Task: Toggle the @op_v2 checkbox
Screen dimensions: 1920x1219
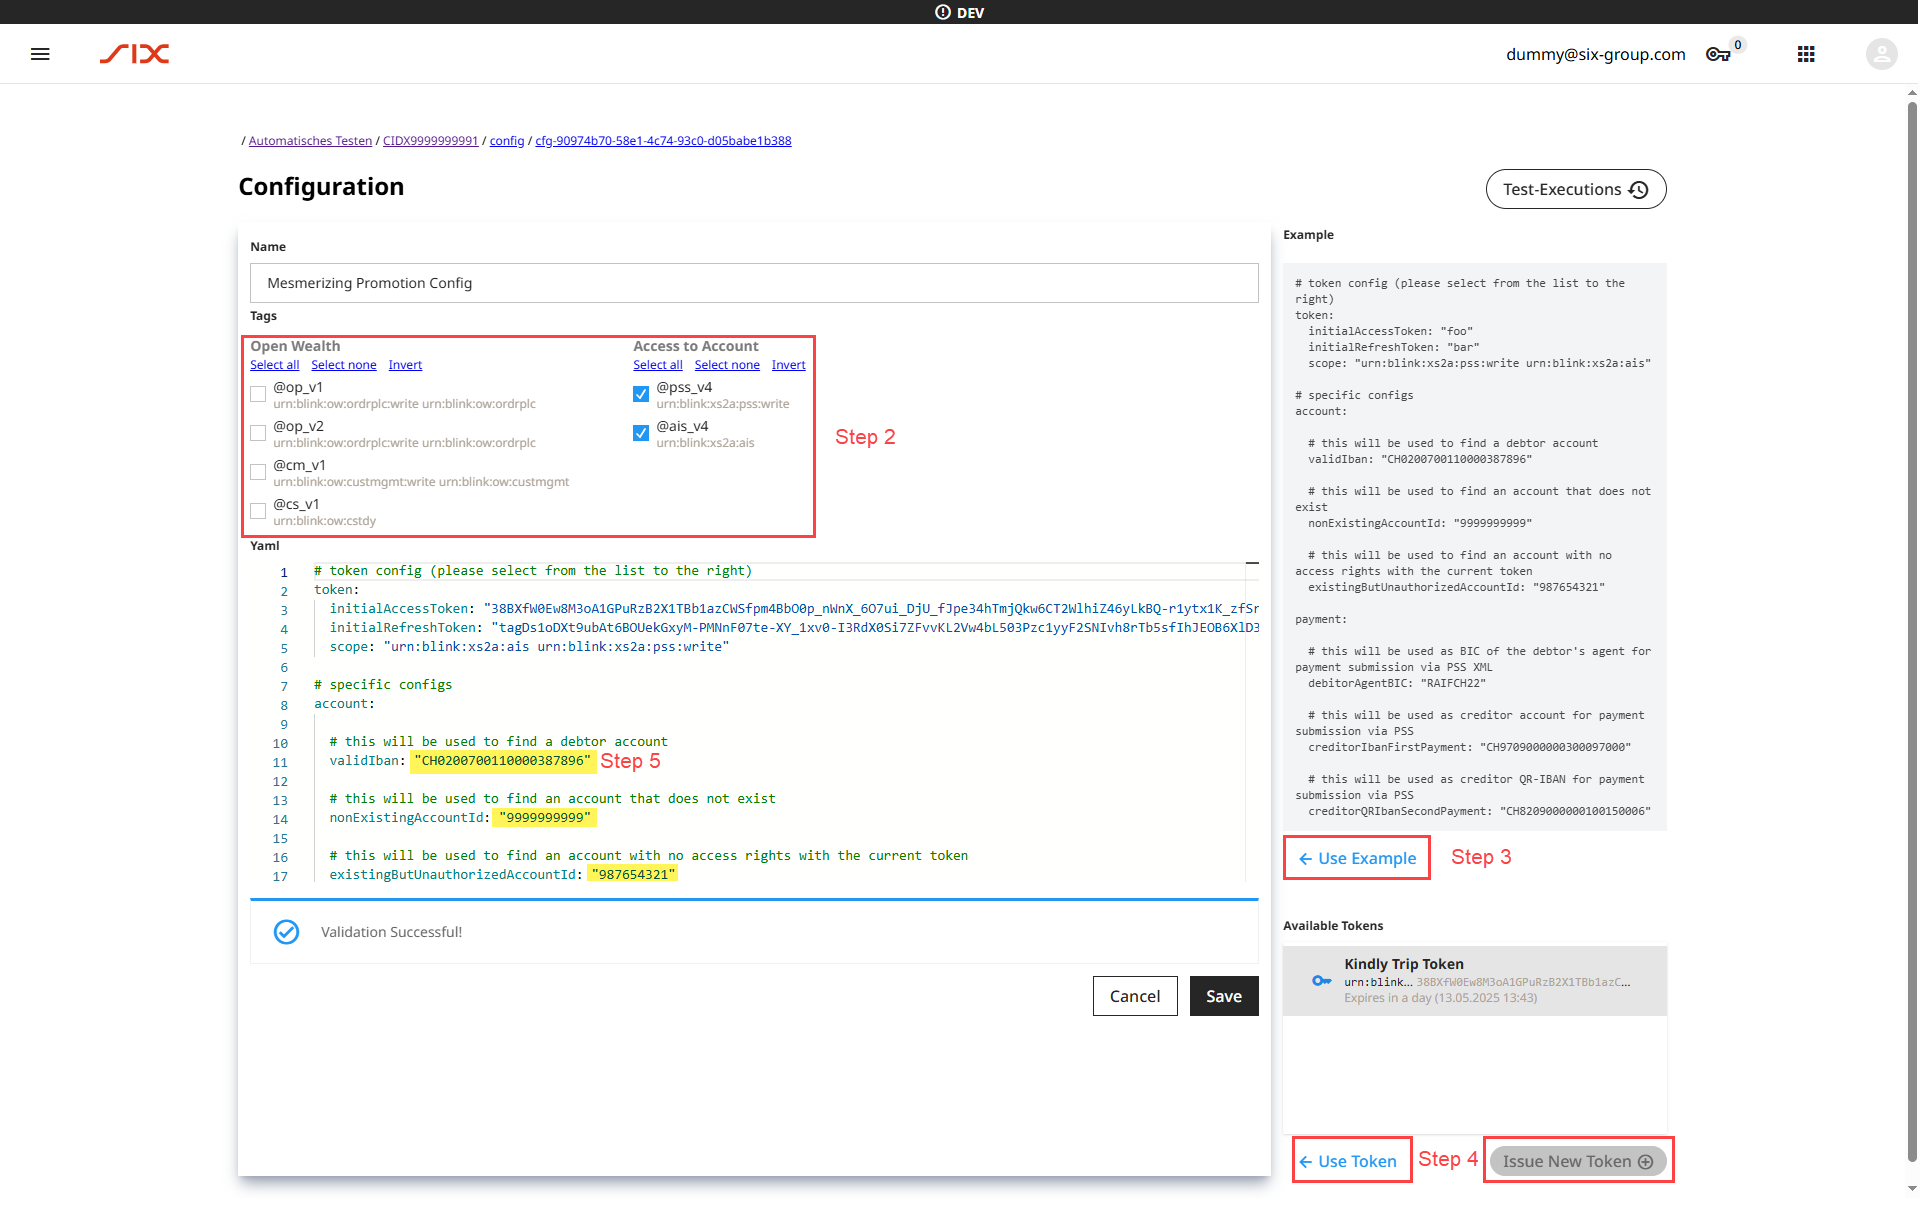Action: pyautogui.click(x=258, y=433)
